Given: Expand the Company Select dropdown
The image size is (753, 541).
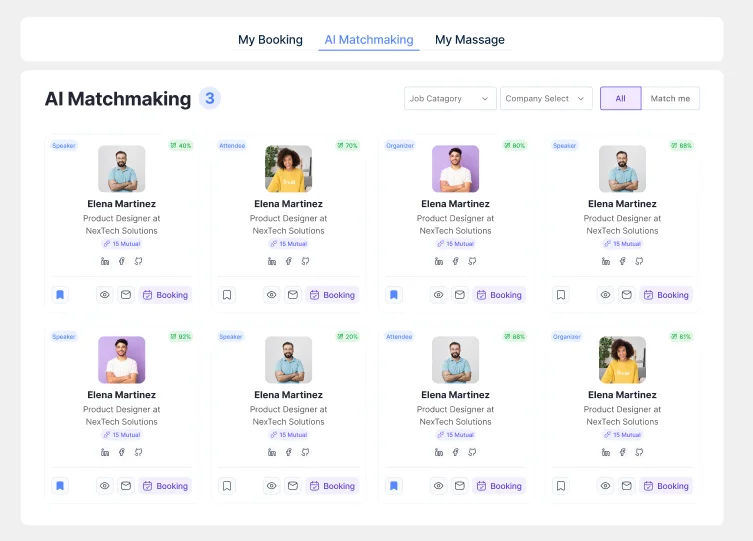Looking at the screenshot, I should pos(546,98).
